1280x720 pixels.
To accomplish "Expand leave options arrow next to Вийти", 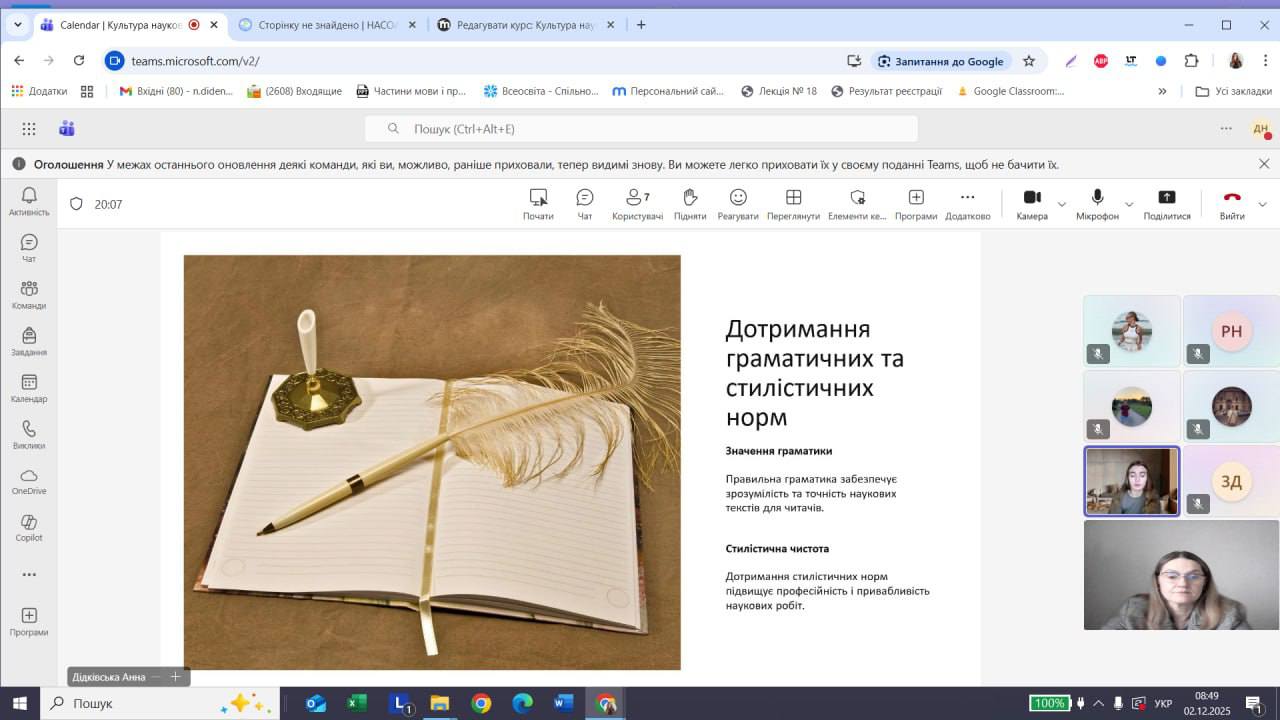I will (x=1262, y=204).
